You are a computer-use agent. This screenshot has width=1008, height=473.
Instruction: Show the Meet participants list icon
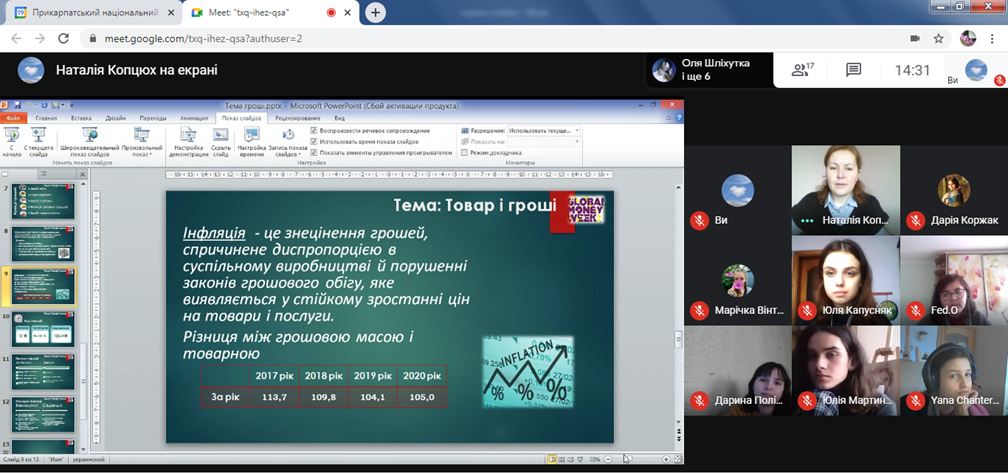pyautogui.click(x=801, y=70)
